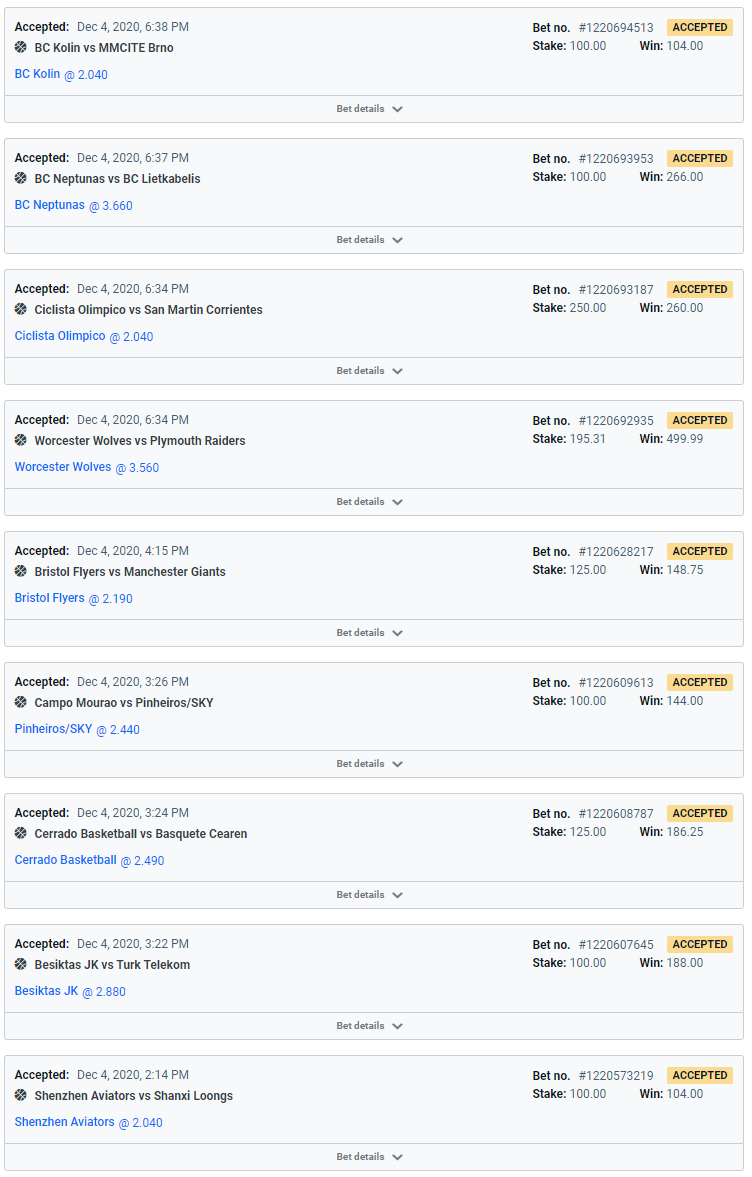Click ACCEPTED badge on bet #1220694513
The height and width of the screenshot is (1177, 752).
coord(699,27)
